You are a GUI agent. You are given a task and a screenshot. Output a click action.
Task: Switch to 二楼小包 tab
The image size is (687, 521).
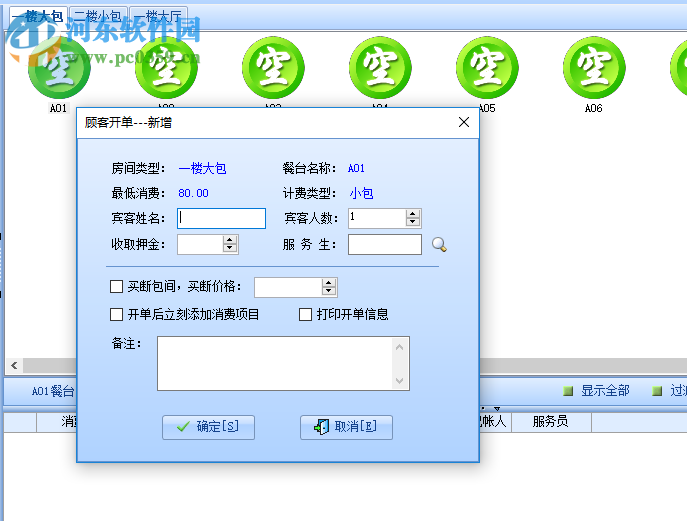coord(98,17)
